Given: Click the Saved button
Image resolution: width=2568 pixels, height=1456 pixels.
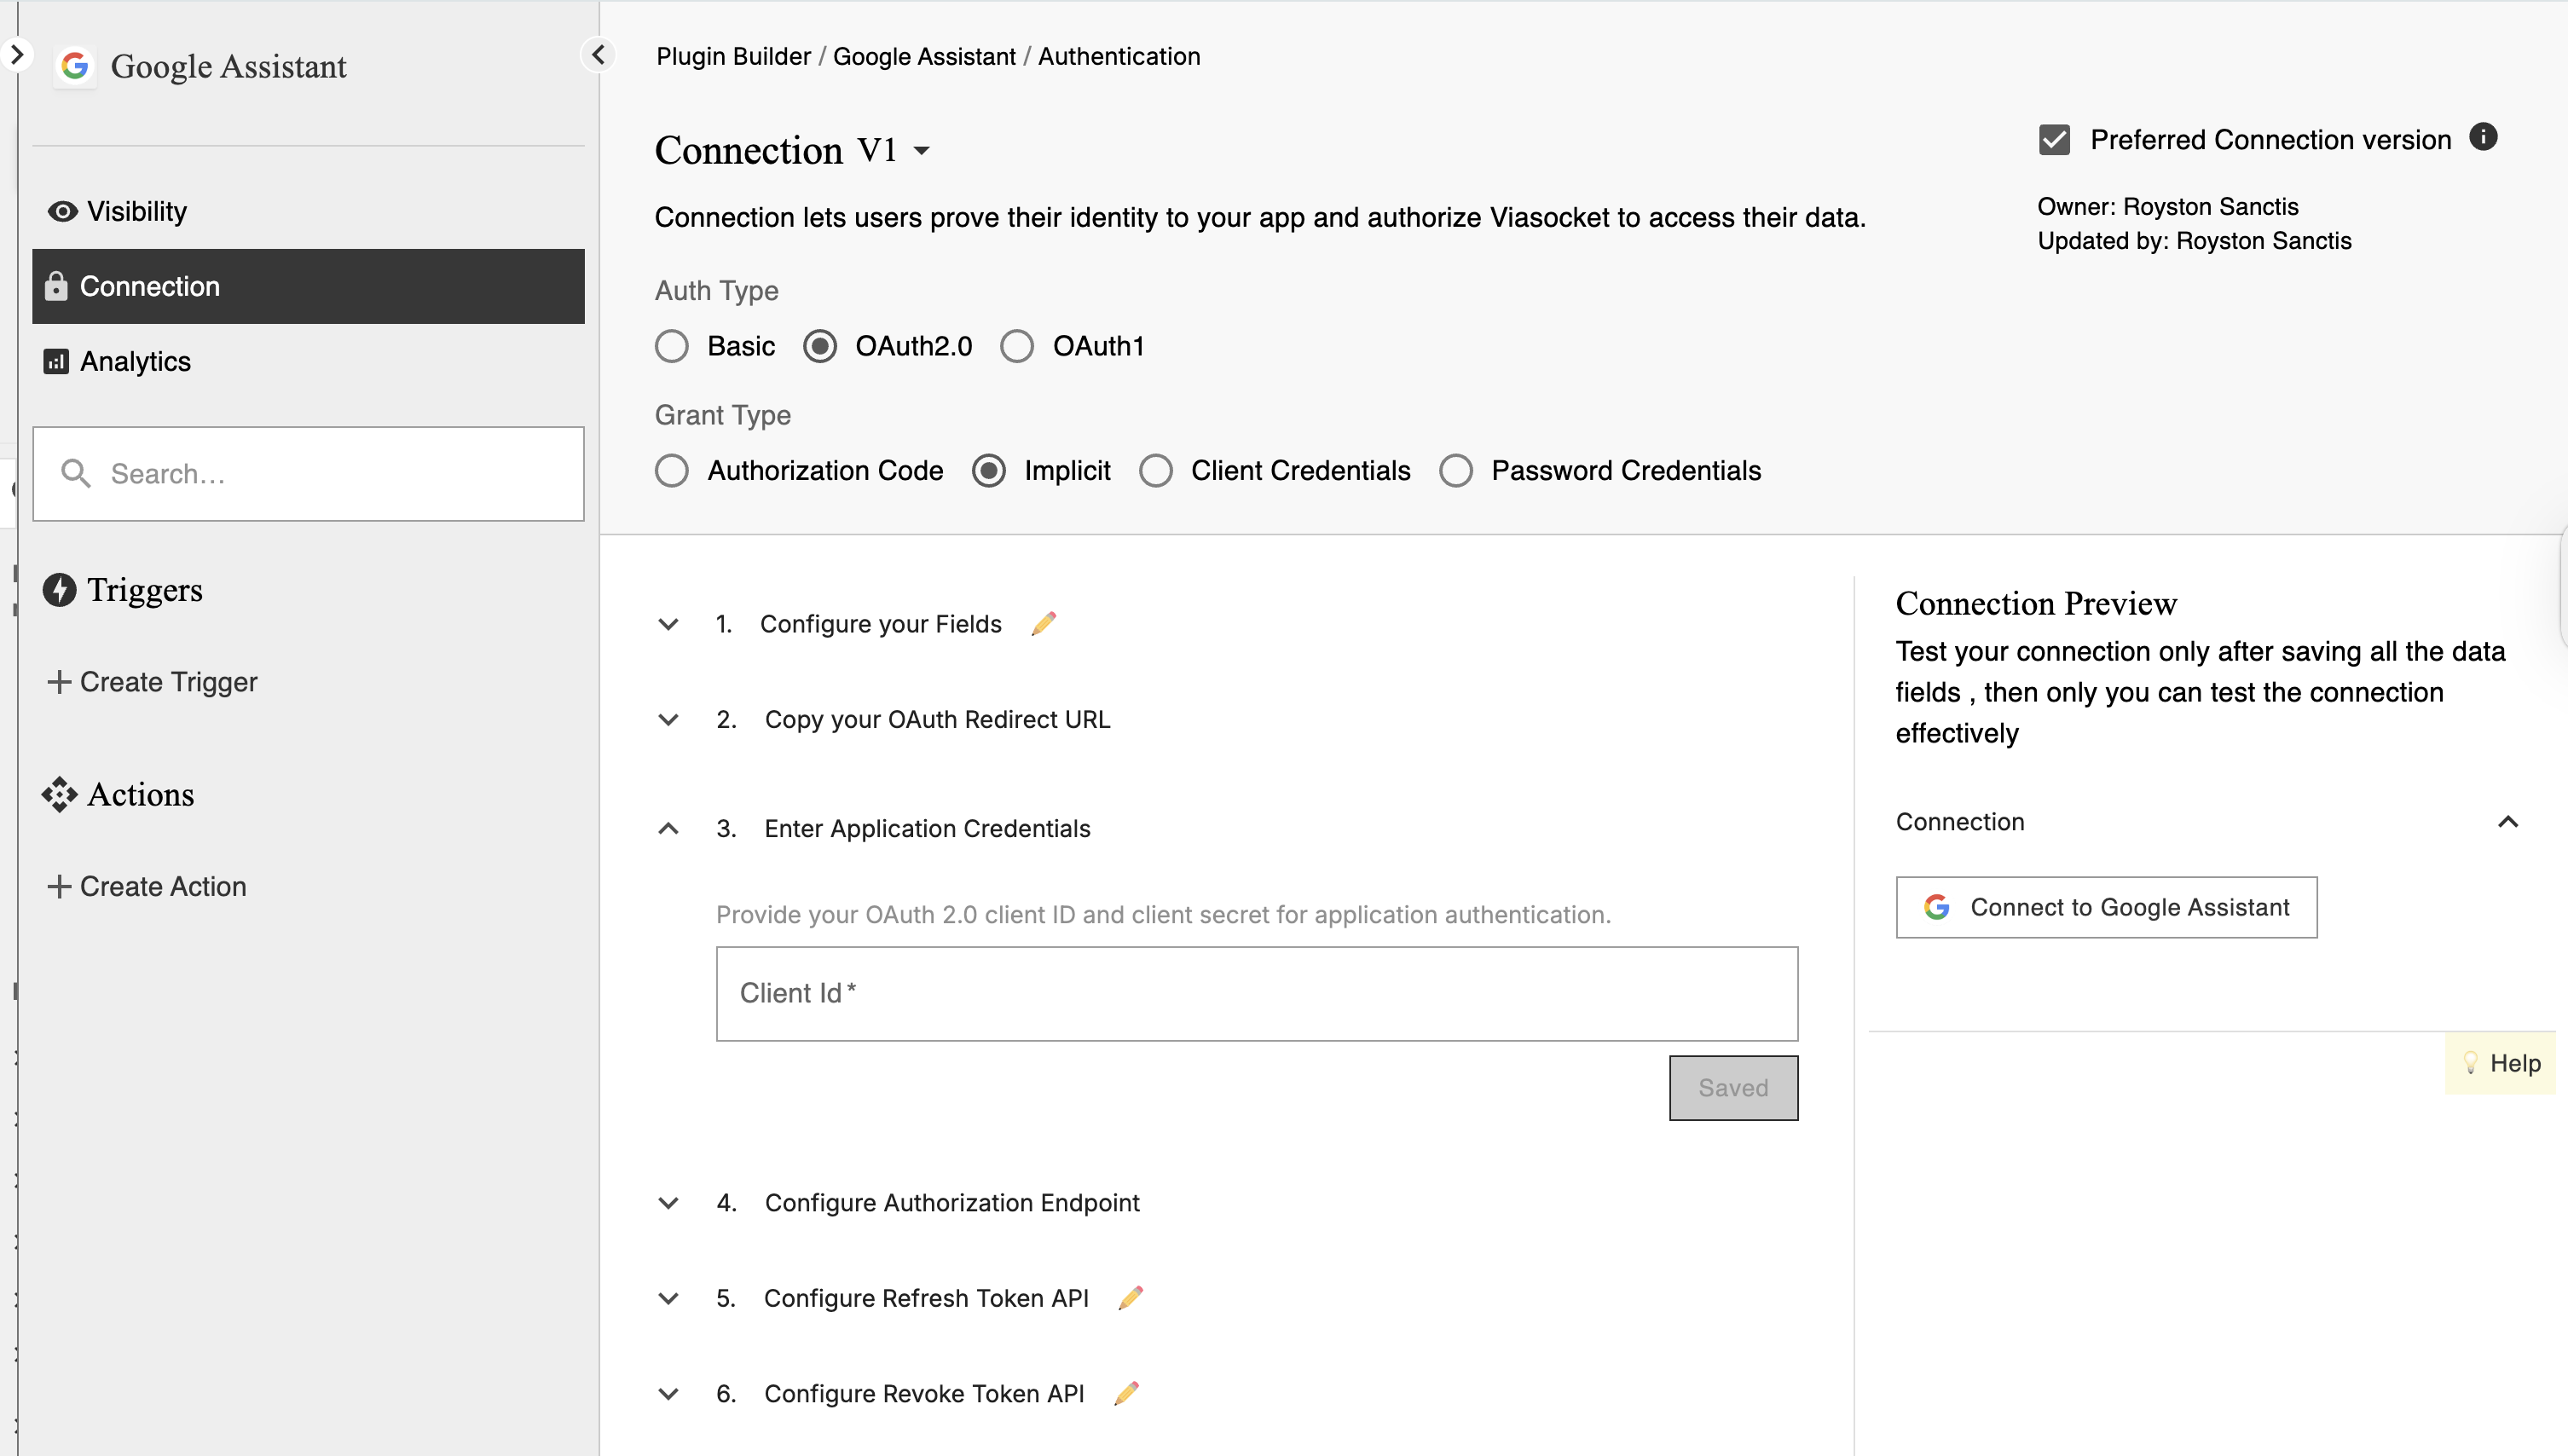Looking at the screenshot, I should tap(1733, 1088).
